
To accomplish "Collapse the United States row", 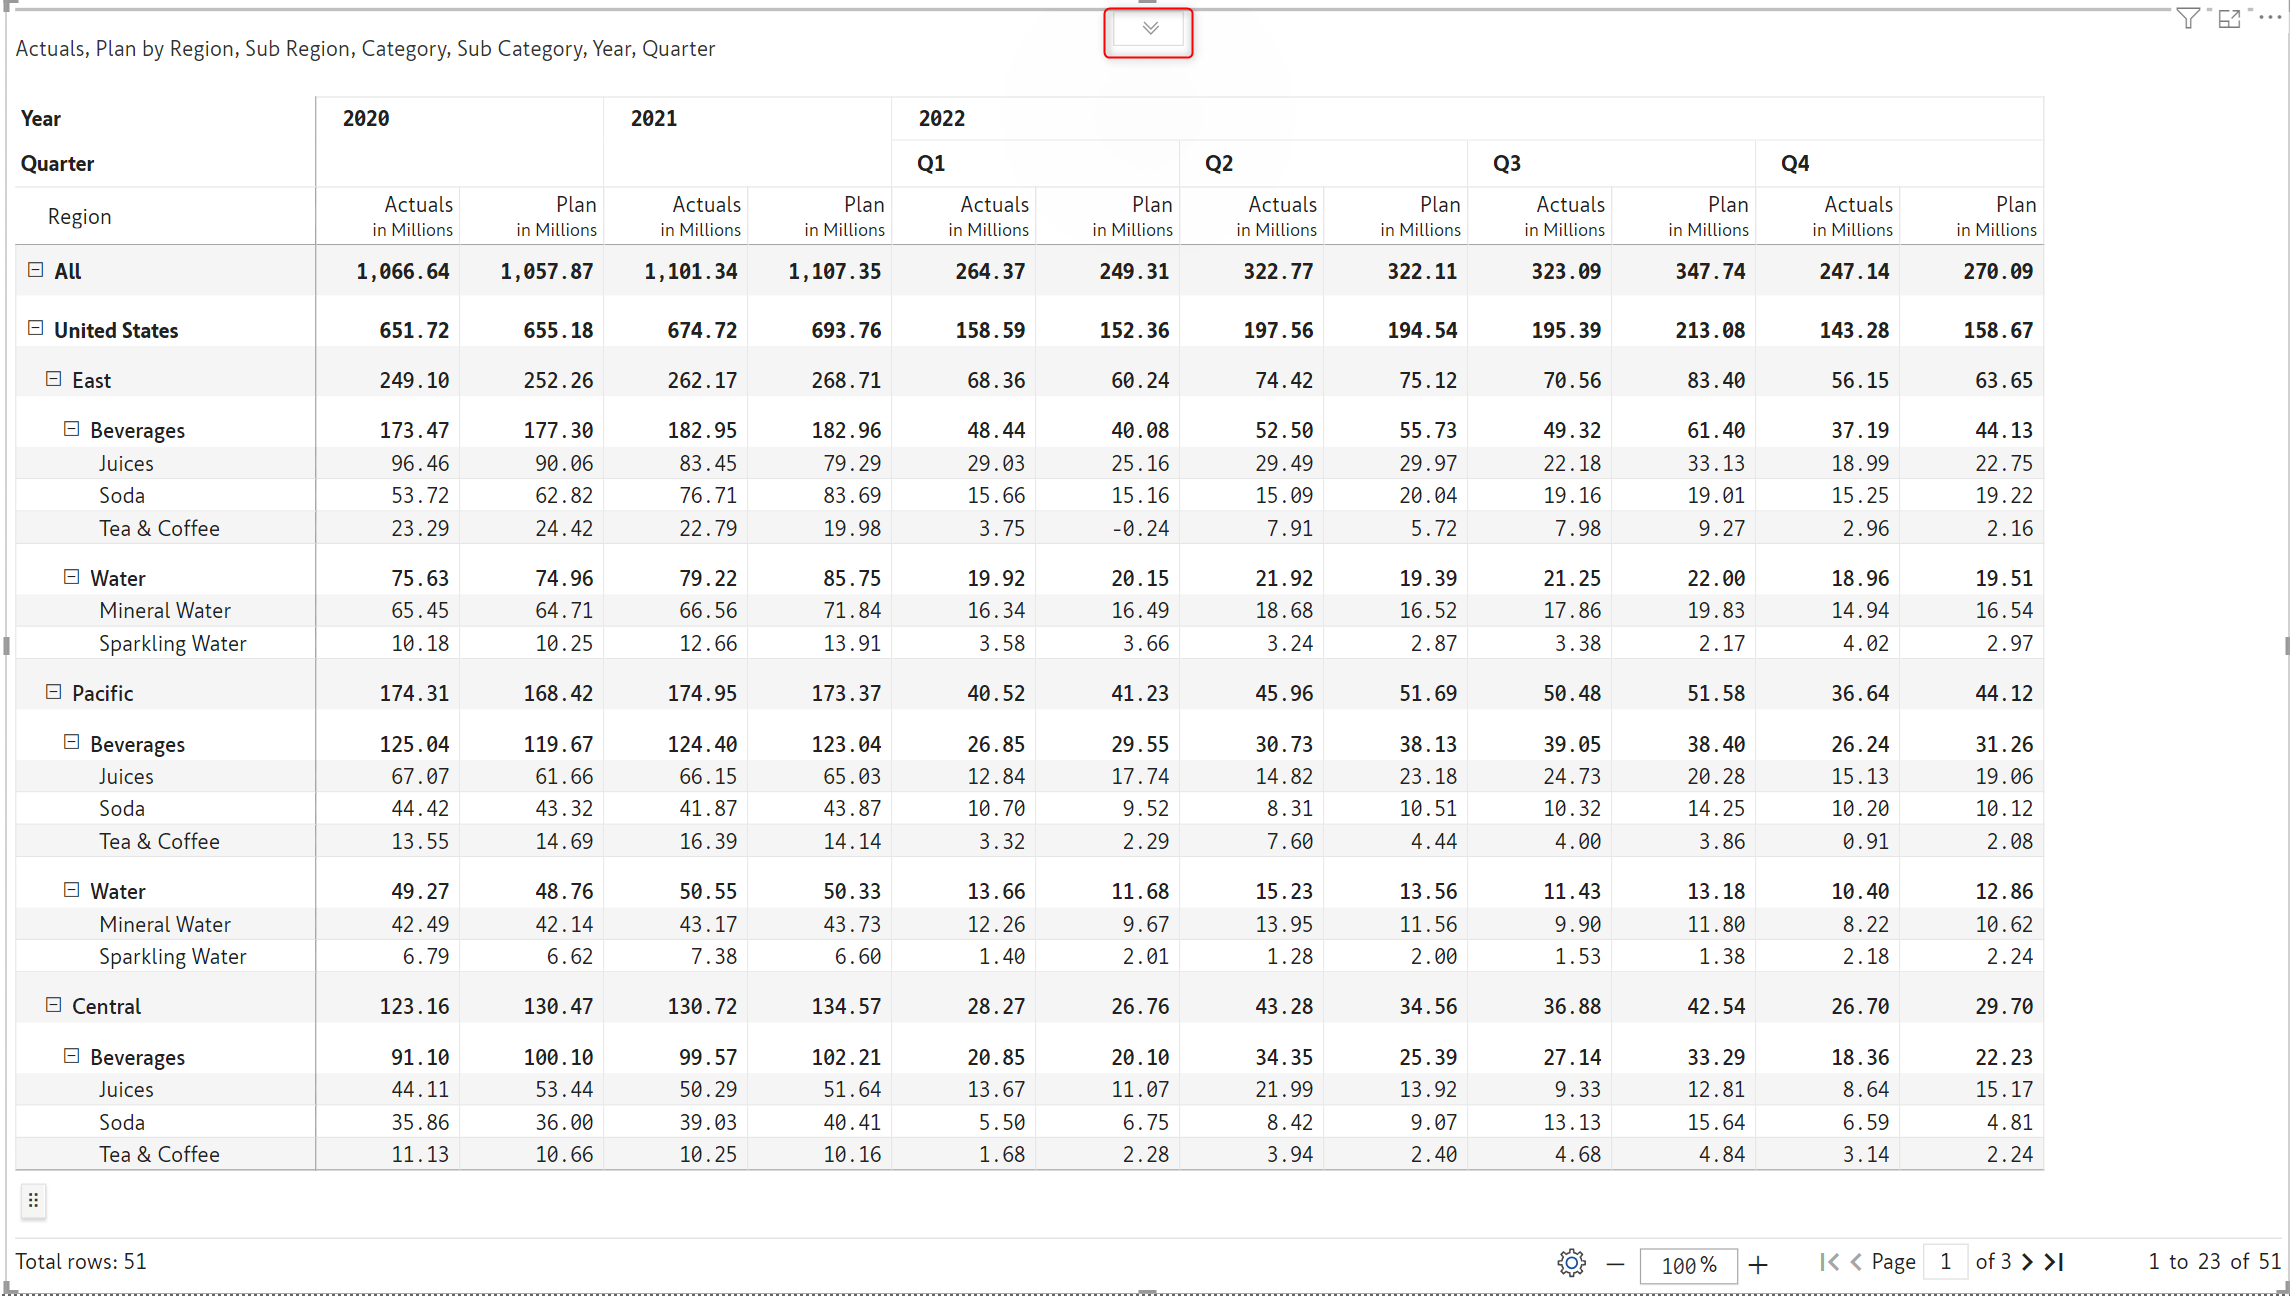I will pyautogui.click(x=36, y=329).
